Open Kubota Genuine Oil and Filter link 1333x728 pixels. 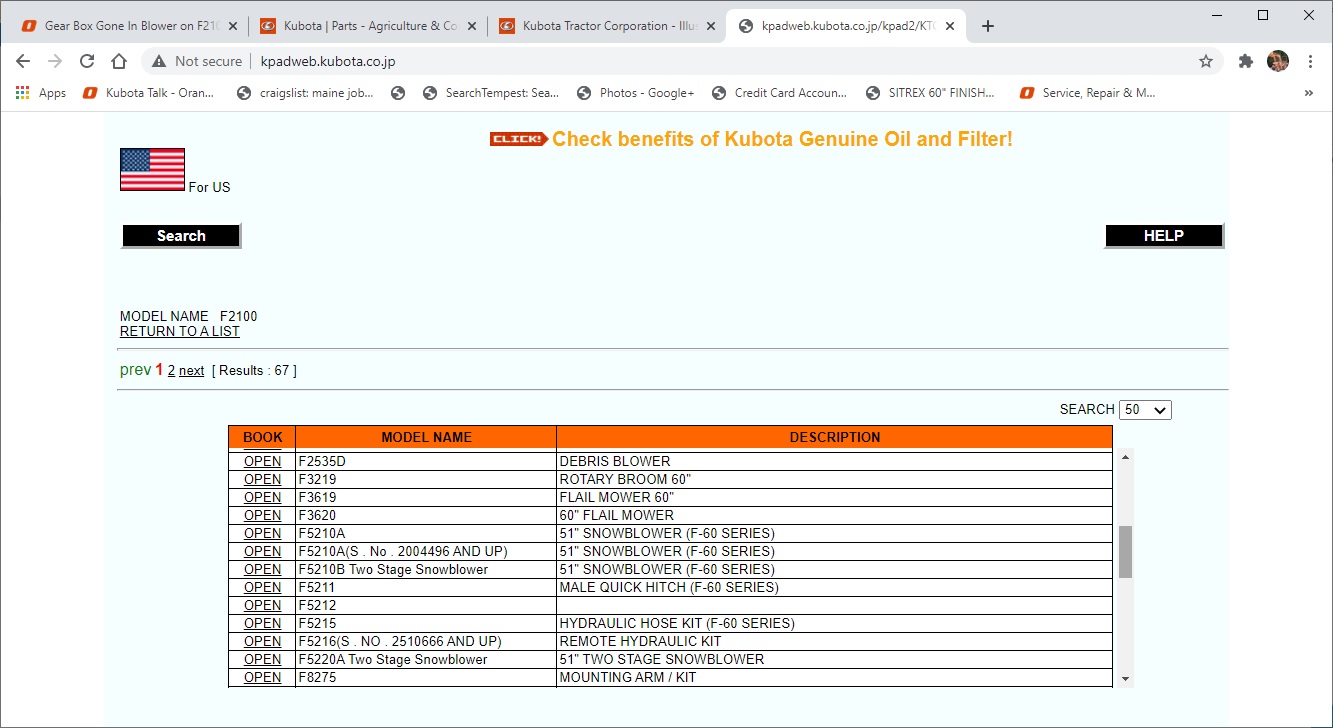[x=782, y=139]
